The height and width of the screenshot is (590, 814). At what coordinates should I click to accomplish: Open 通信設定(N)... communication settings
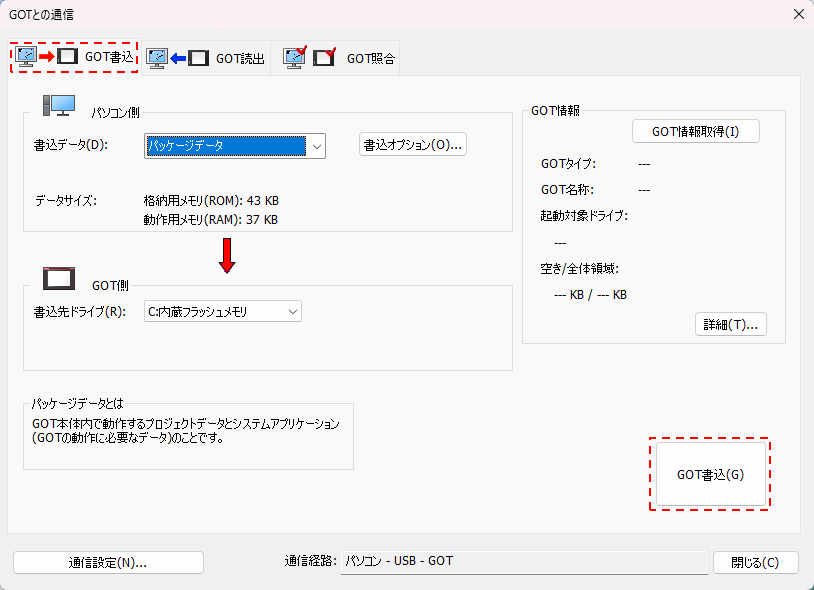click(x=108, y=562)
